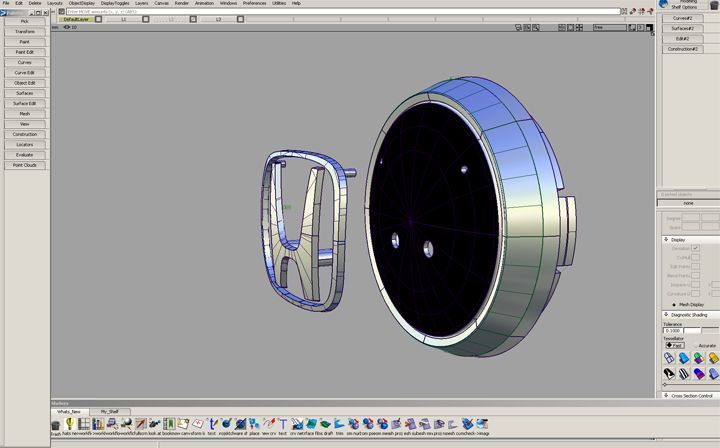Viewport: 720px width, 448px height.
Task: Open the Surfaces palette button
Action: click(x=24, y=93)
